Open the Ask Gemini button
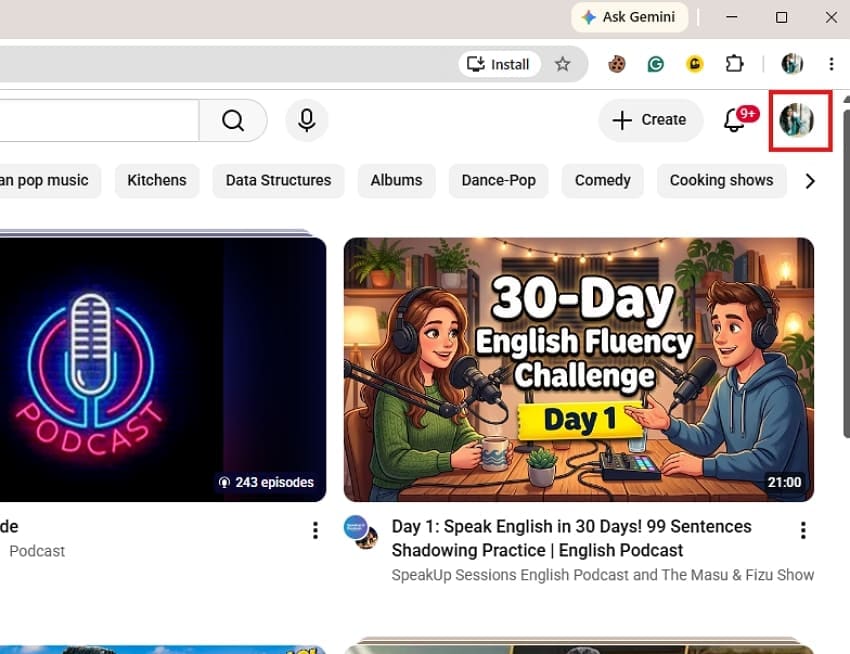Viewport: 850px width, 654px height. pyautogui.click(x=629, y=17)
